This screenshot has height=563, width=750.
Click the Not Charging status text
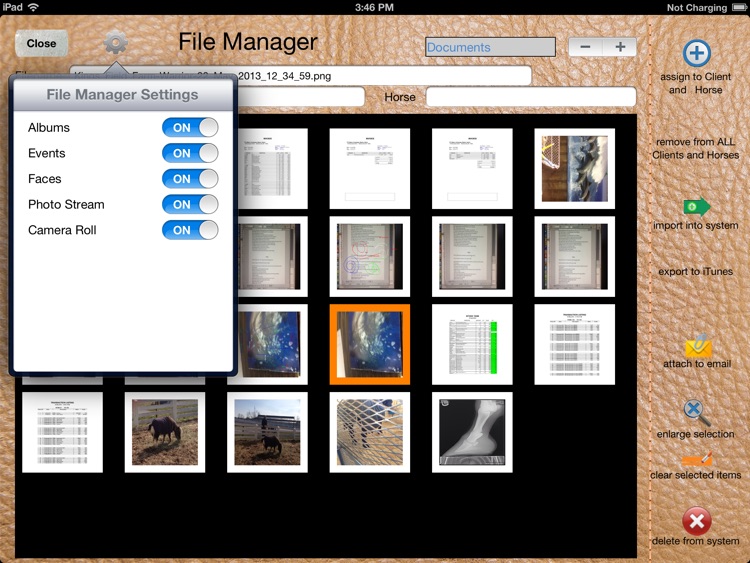coord(697,8)
